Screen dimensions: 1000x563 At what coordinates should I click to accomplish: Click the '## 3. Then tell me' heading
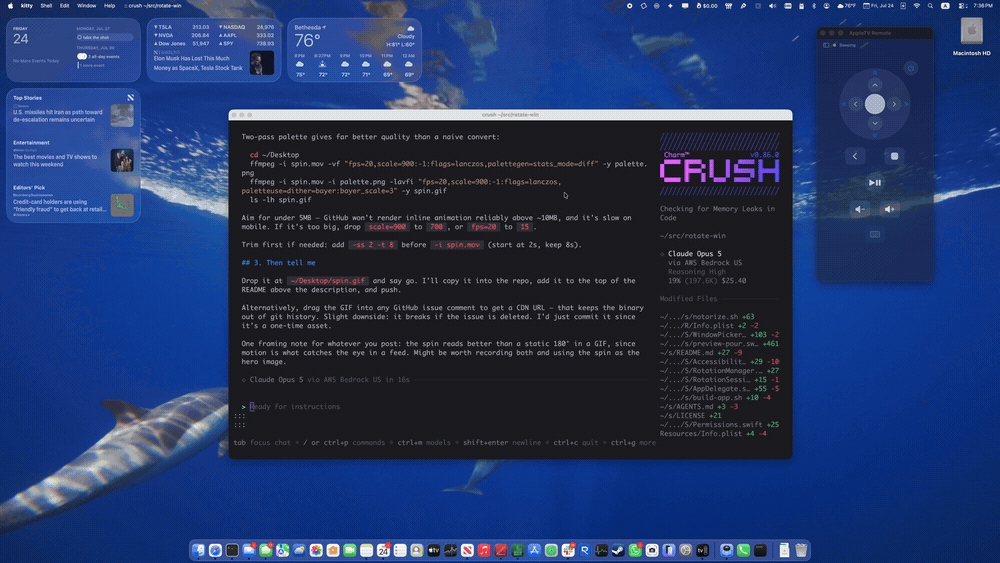point(278,263)
